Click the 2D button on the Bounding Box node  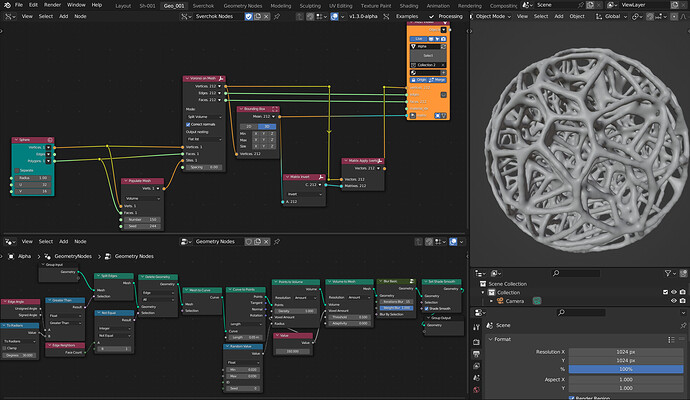pyautogui.click(x=249, y=126)
